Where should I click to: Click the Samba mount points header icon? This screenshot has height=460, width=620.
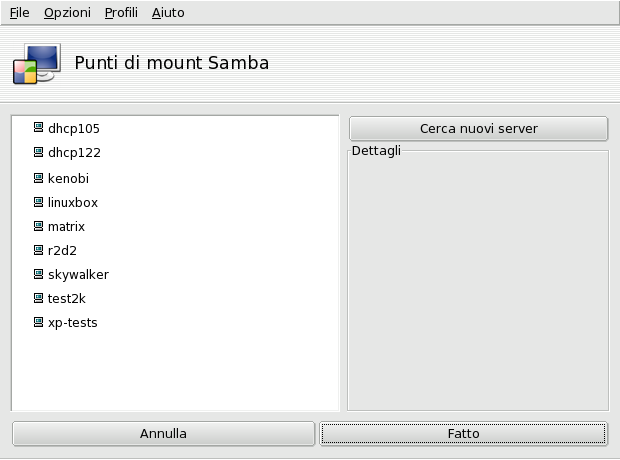click(36, 63)
